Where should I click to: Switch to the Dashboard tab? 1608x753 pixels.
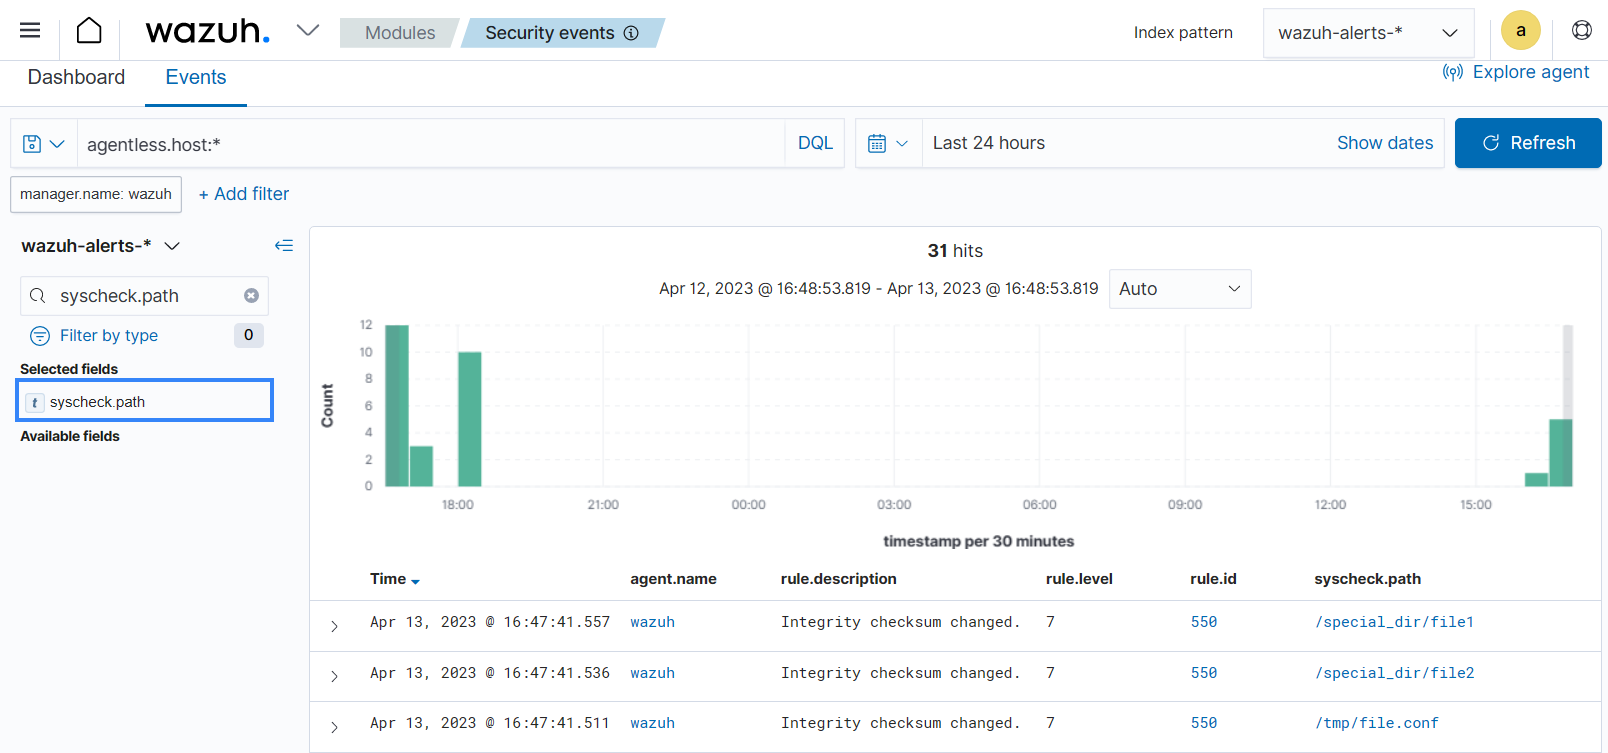76,77
